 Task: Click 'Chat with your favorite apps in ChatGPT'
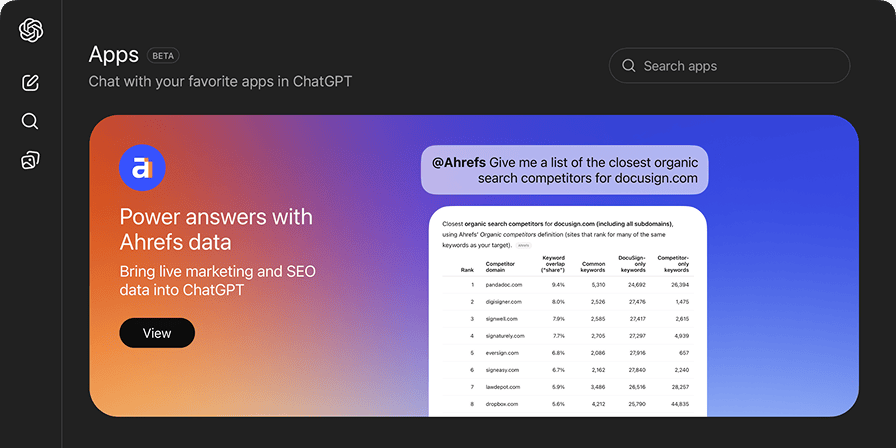click(220, 81)
